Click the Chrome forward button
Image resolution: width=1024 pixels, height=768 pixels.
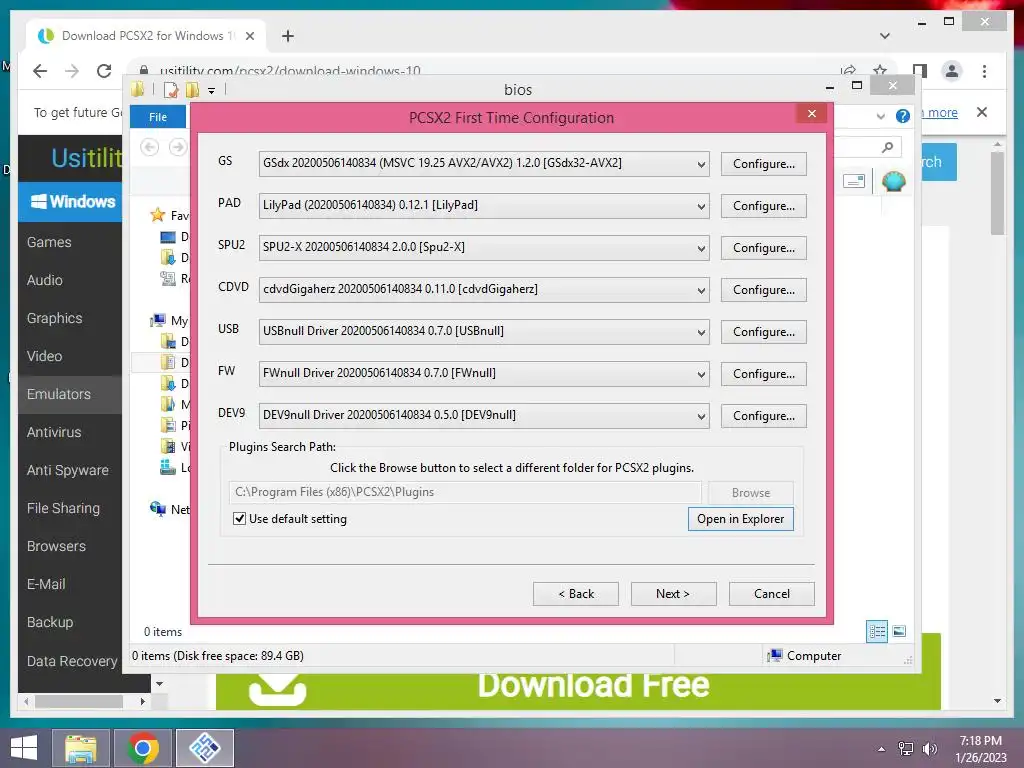[72, 71]
